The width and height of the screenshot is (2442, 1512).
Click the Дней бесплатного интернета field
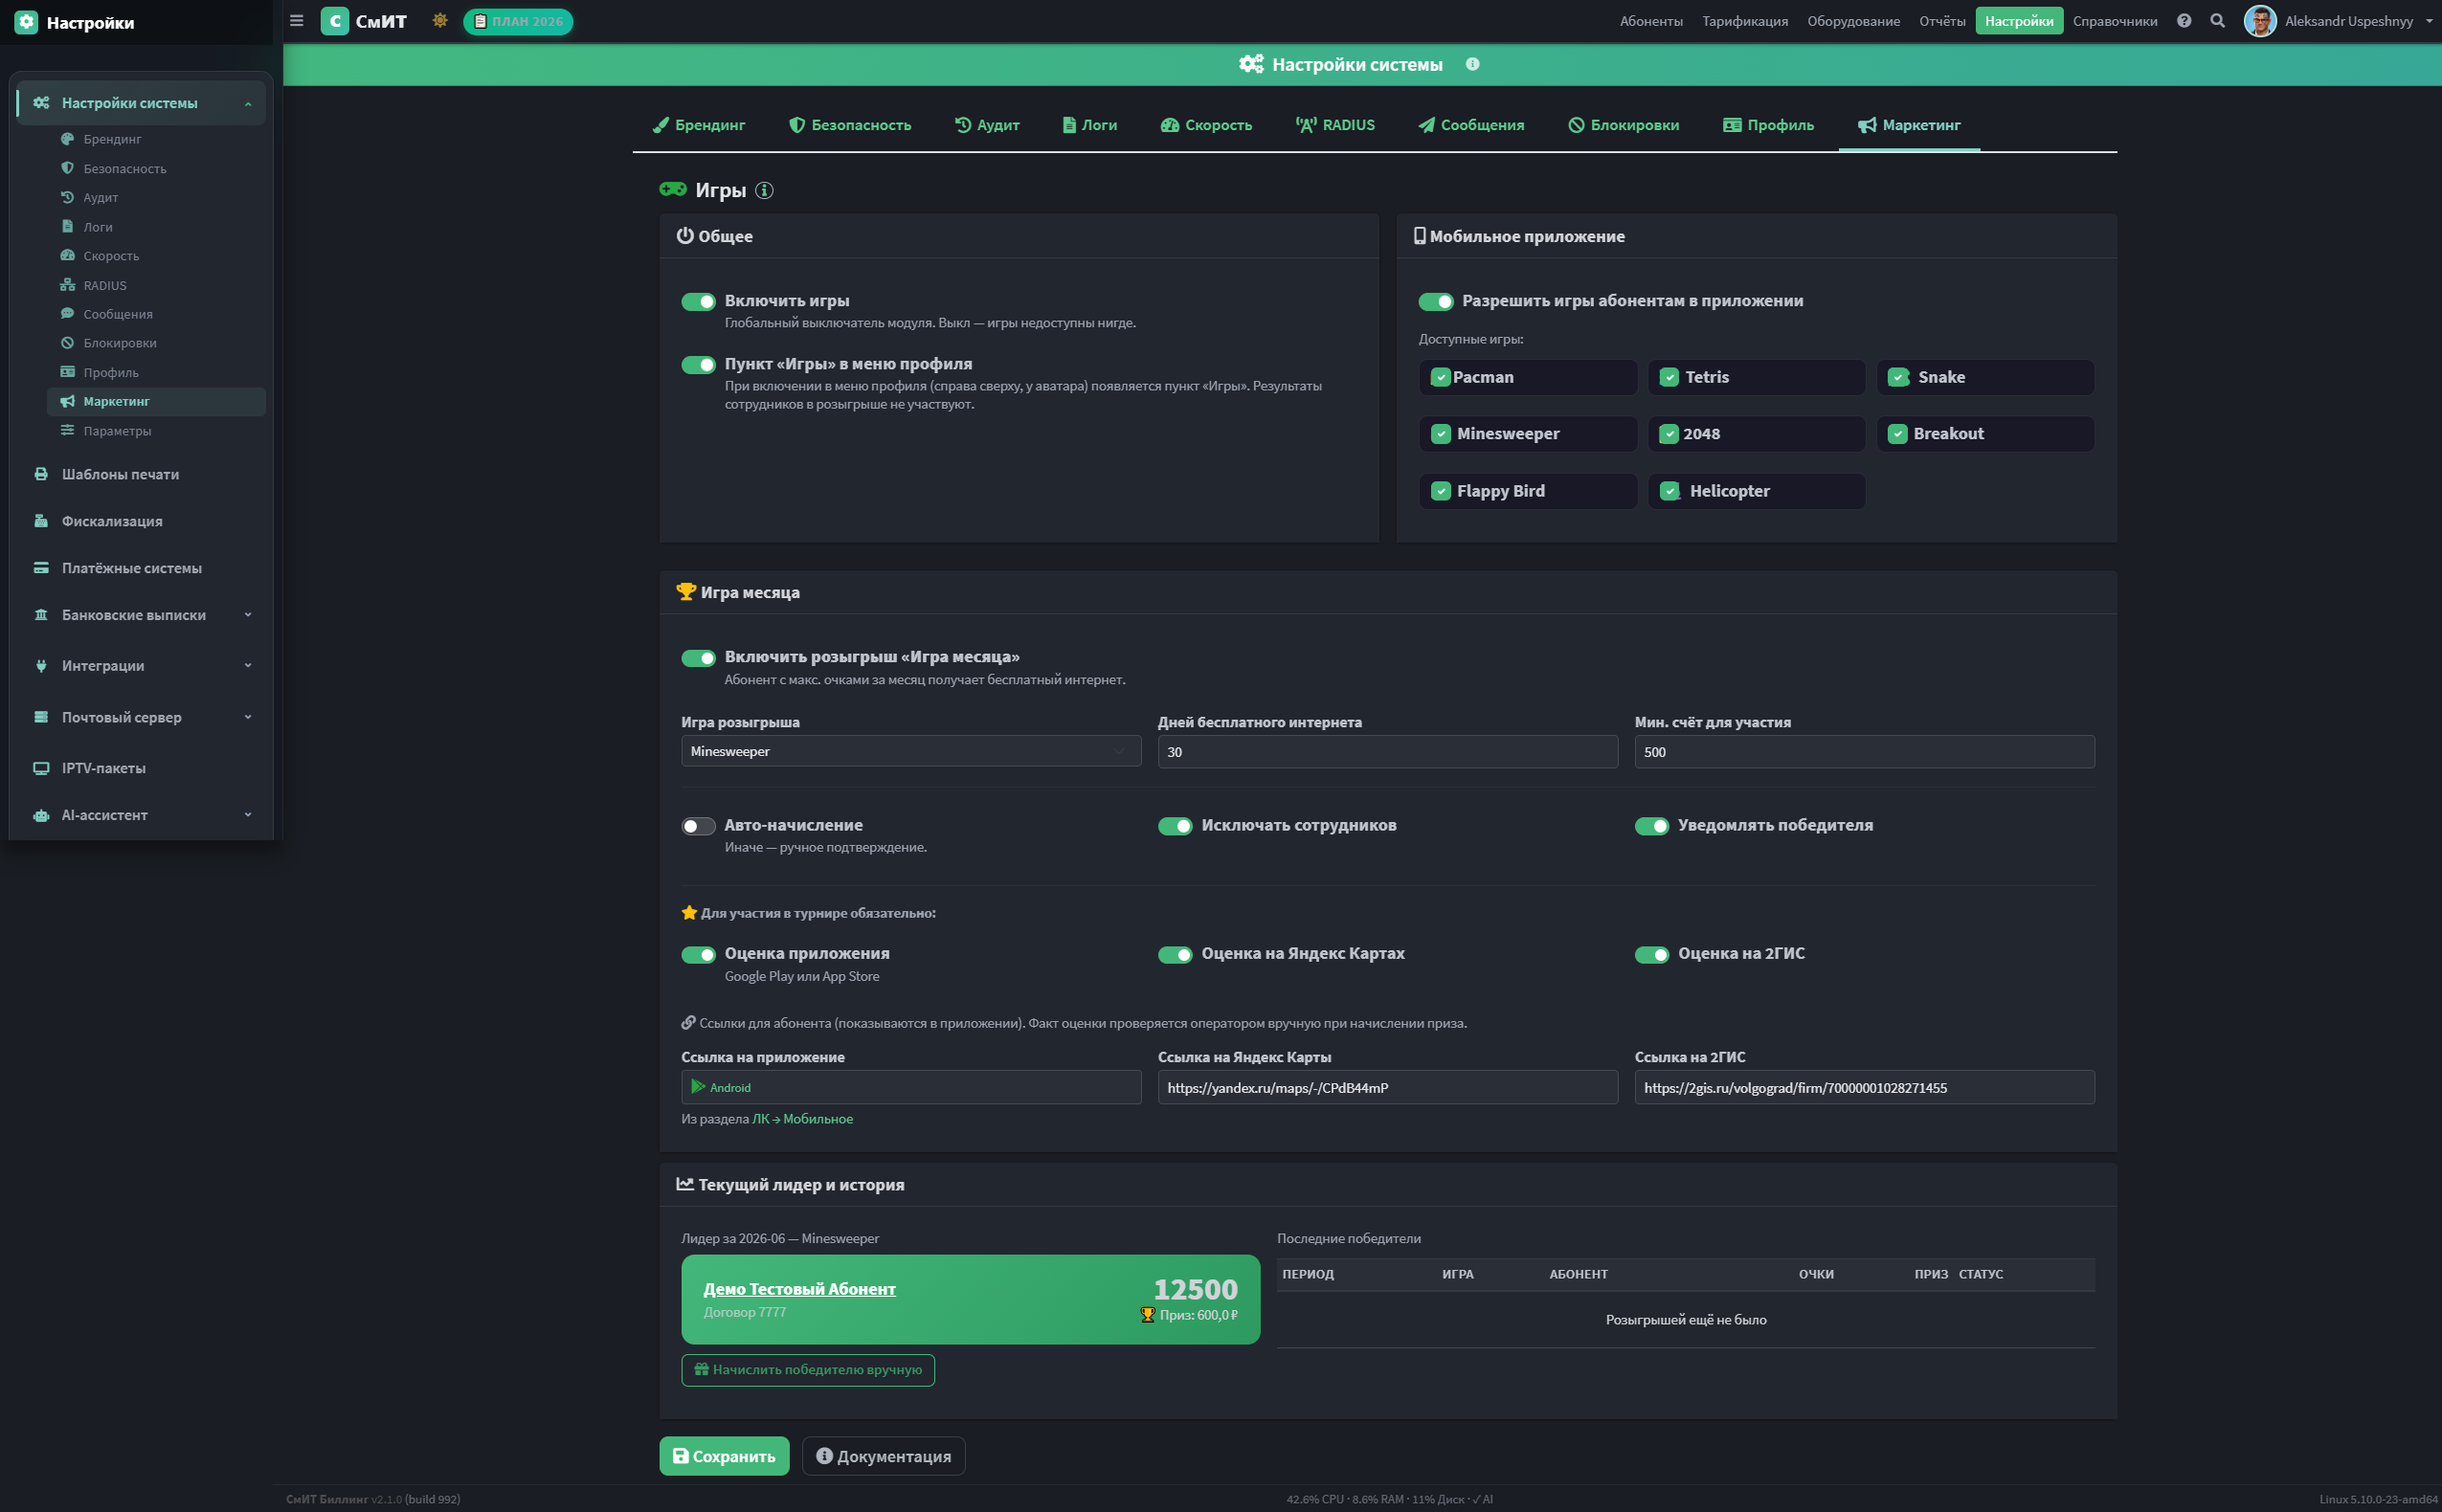point(1388,752)
